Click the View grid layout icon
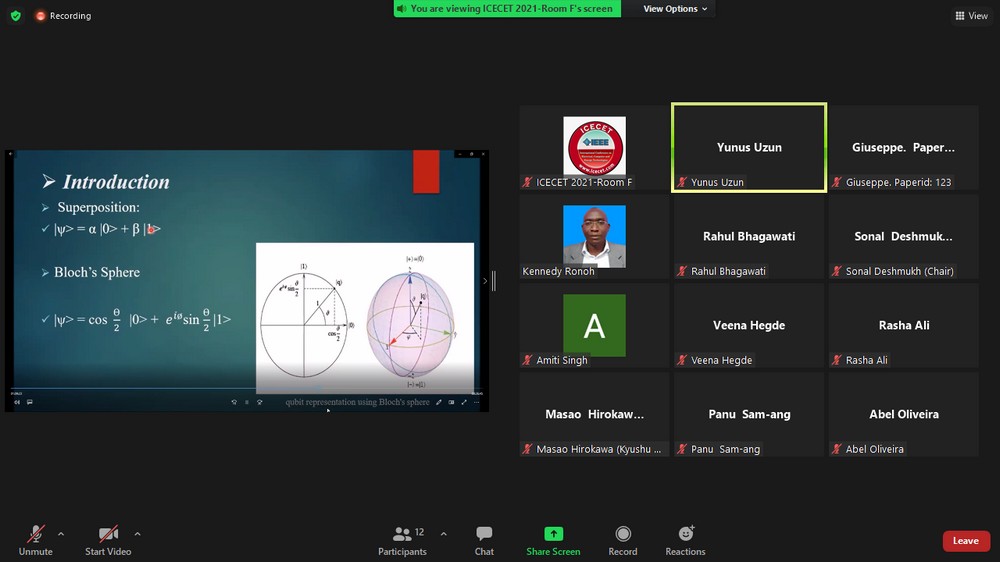This screenshot has width=1000, height=562. 971,16
